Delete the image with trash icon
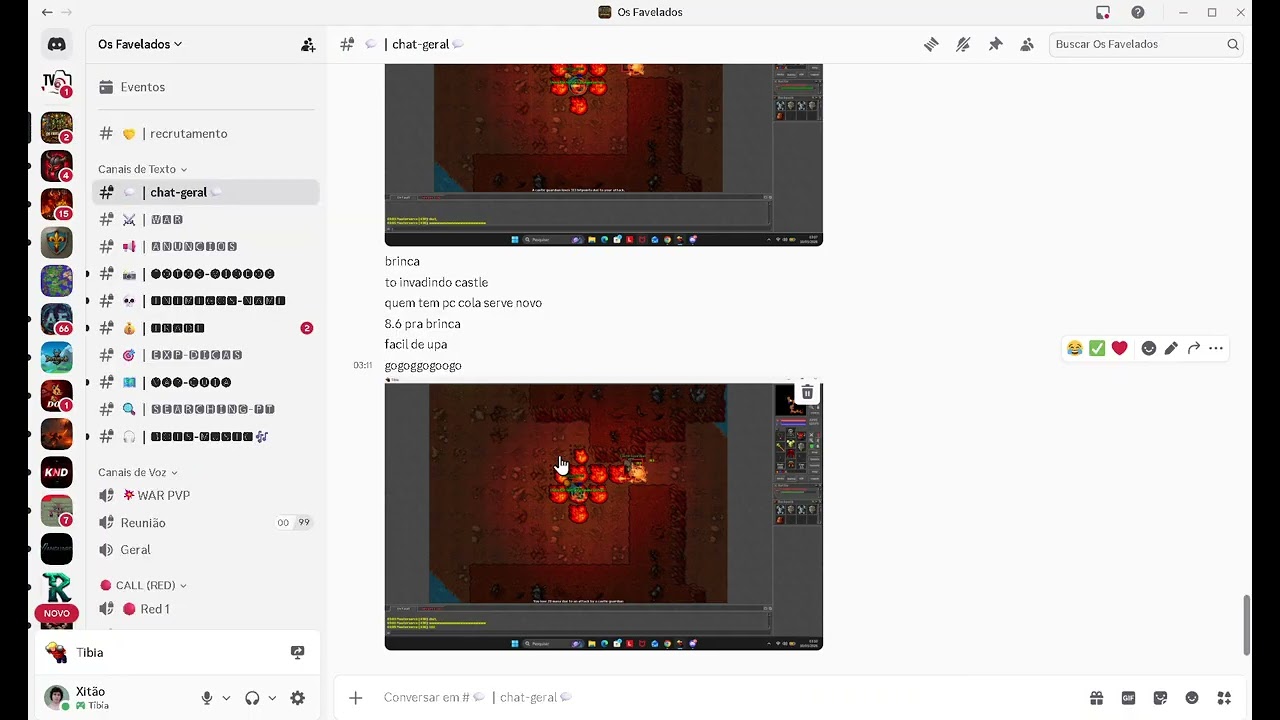 tap(807, 393)
